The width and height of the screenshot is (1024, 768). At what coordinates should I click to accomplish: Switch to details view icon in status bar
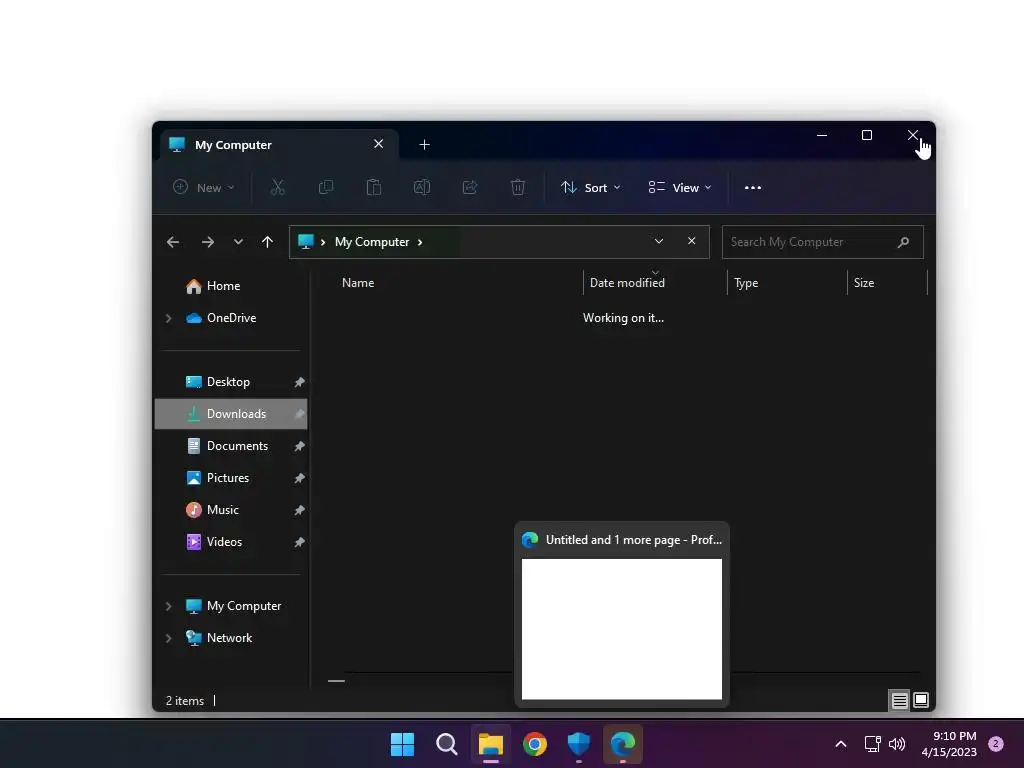(899, 701)
